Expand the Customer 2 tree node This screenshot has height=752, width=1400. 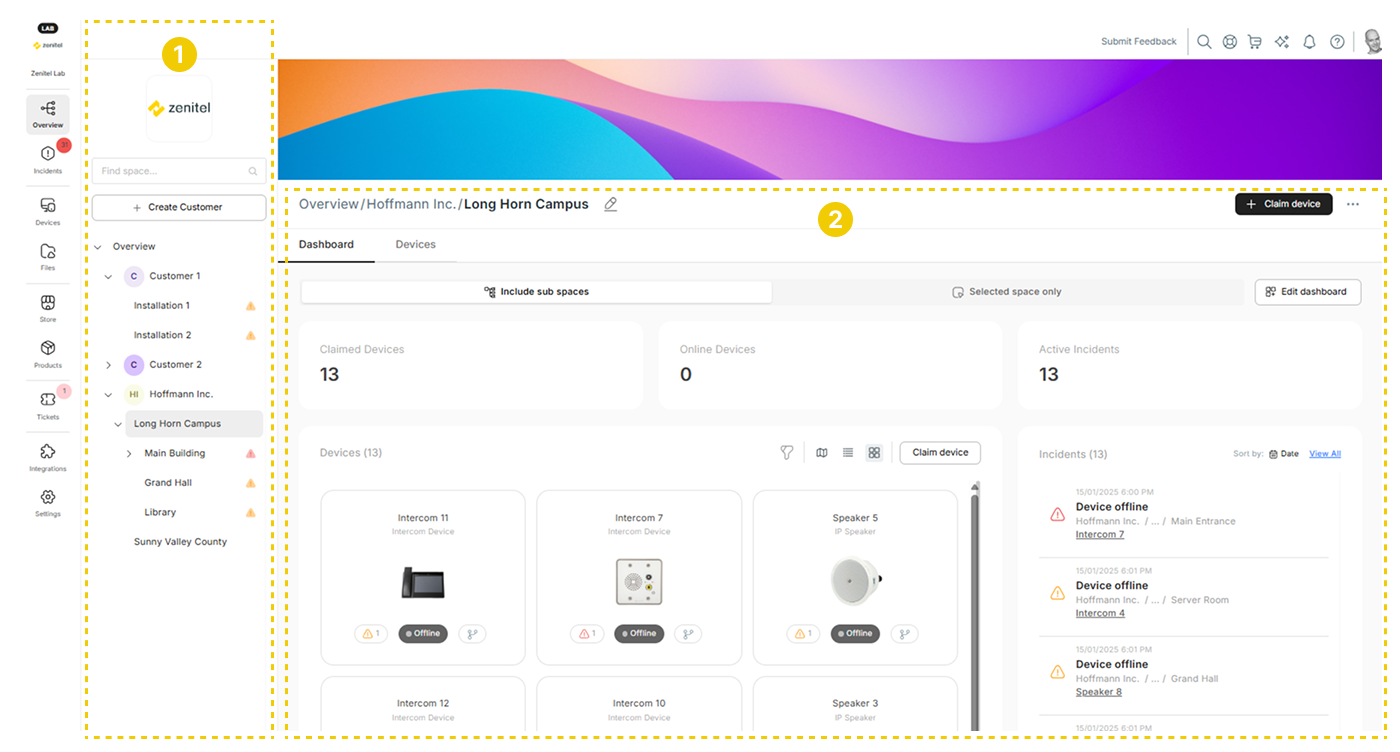pyautogui.click(x=109, y=365)
